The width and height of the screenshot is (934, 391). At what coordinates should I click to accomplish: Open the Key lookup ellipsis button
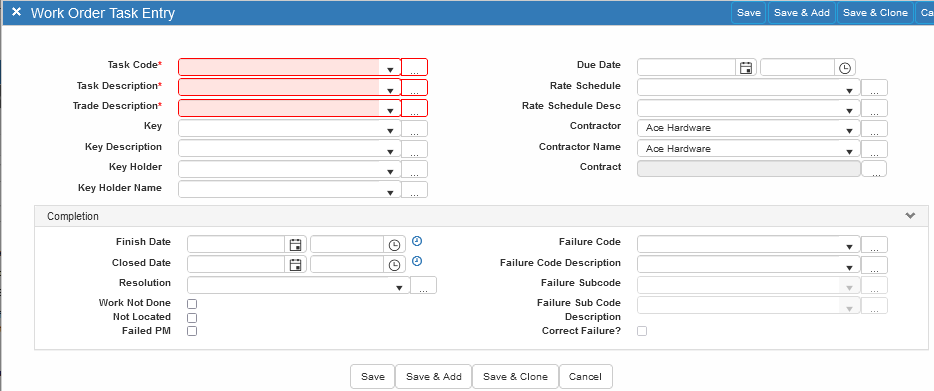[415, 128]
